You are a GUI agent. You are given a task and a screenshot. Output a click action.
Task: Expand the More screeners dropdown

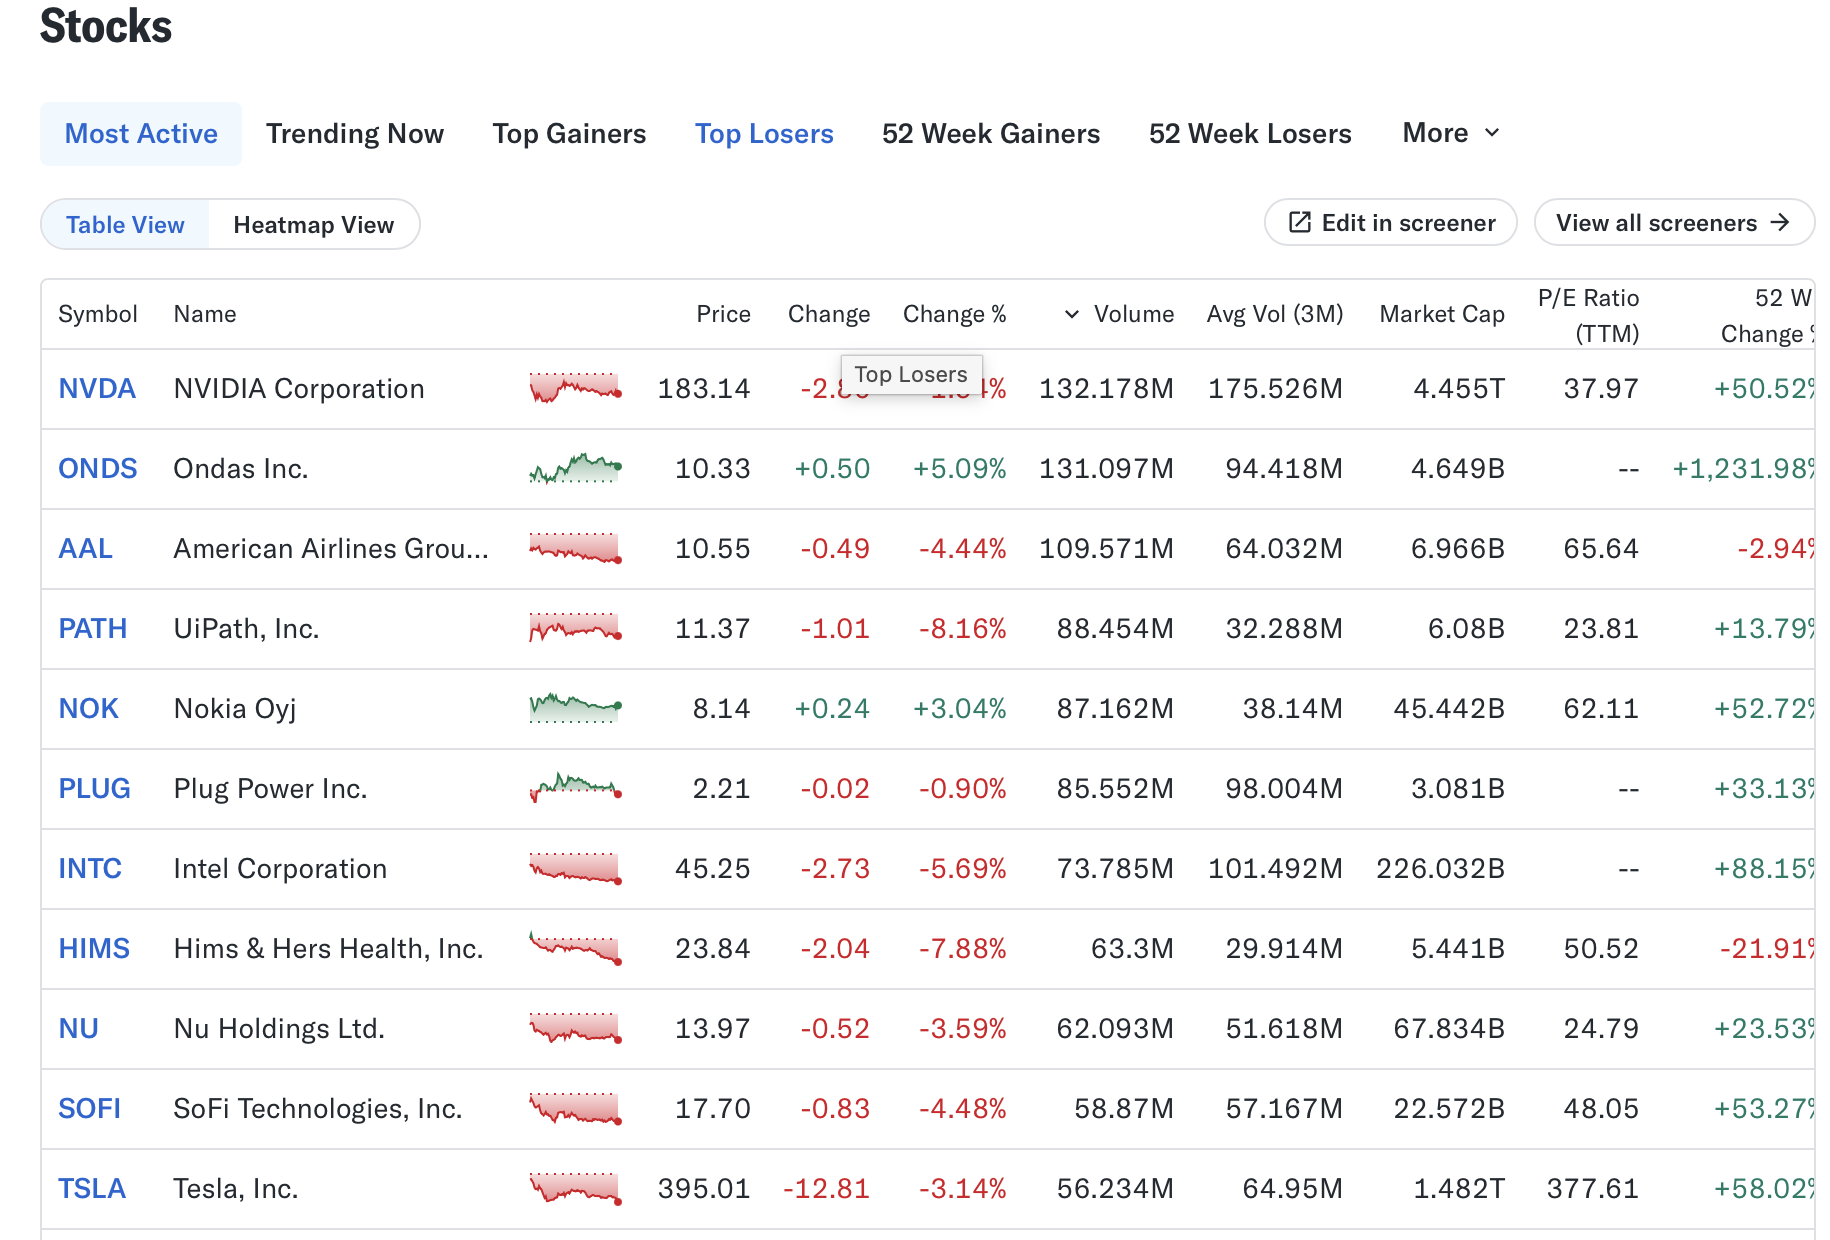point(1450,133)
